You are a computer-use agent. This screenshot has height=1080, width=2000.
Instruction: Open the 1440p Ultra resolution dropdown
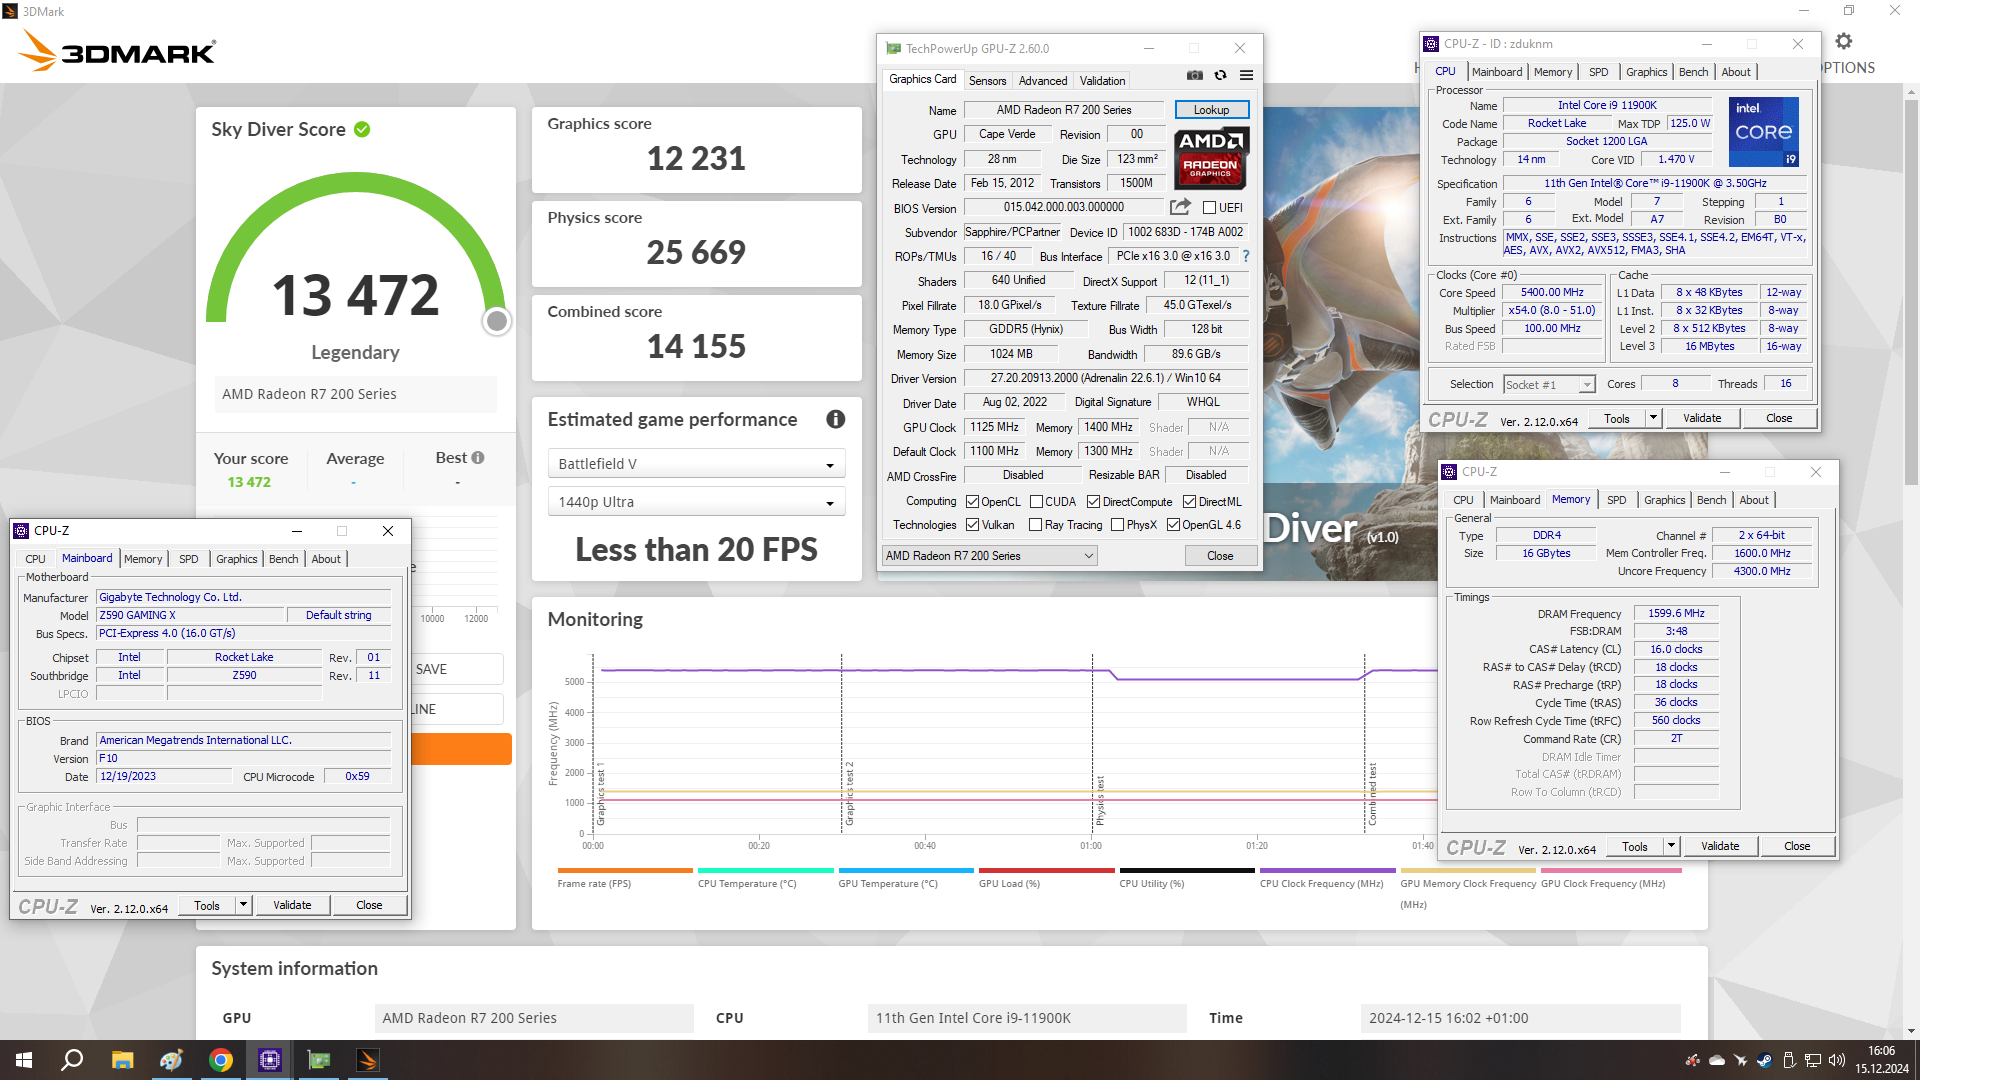(x=696, y=502)
